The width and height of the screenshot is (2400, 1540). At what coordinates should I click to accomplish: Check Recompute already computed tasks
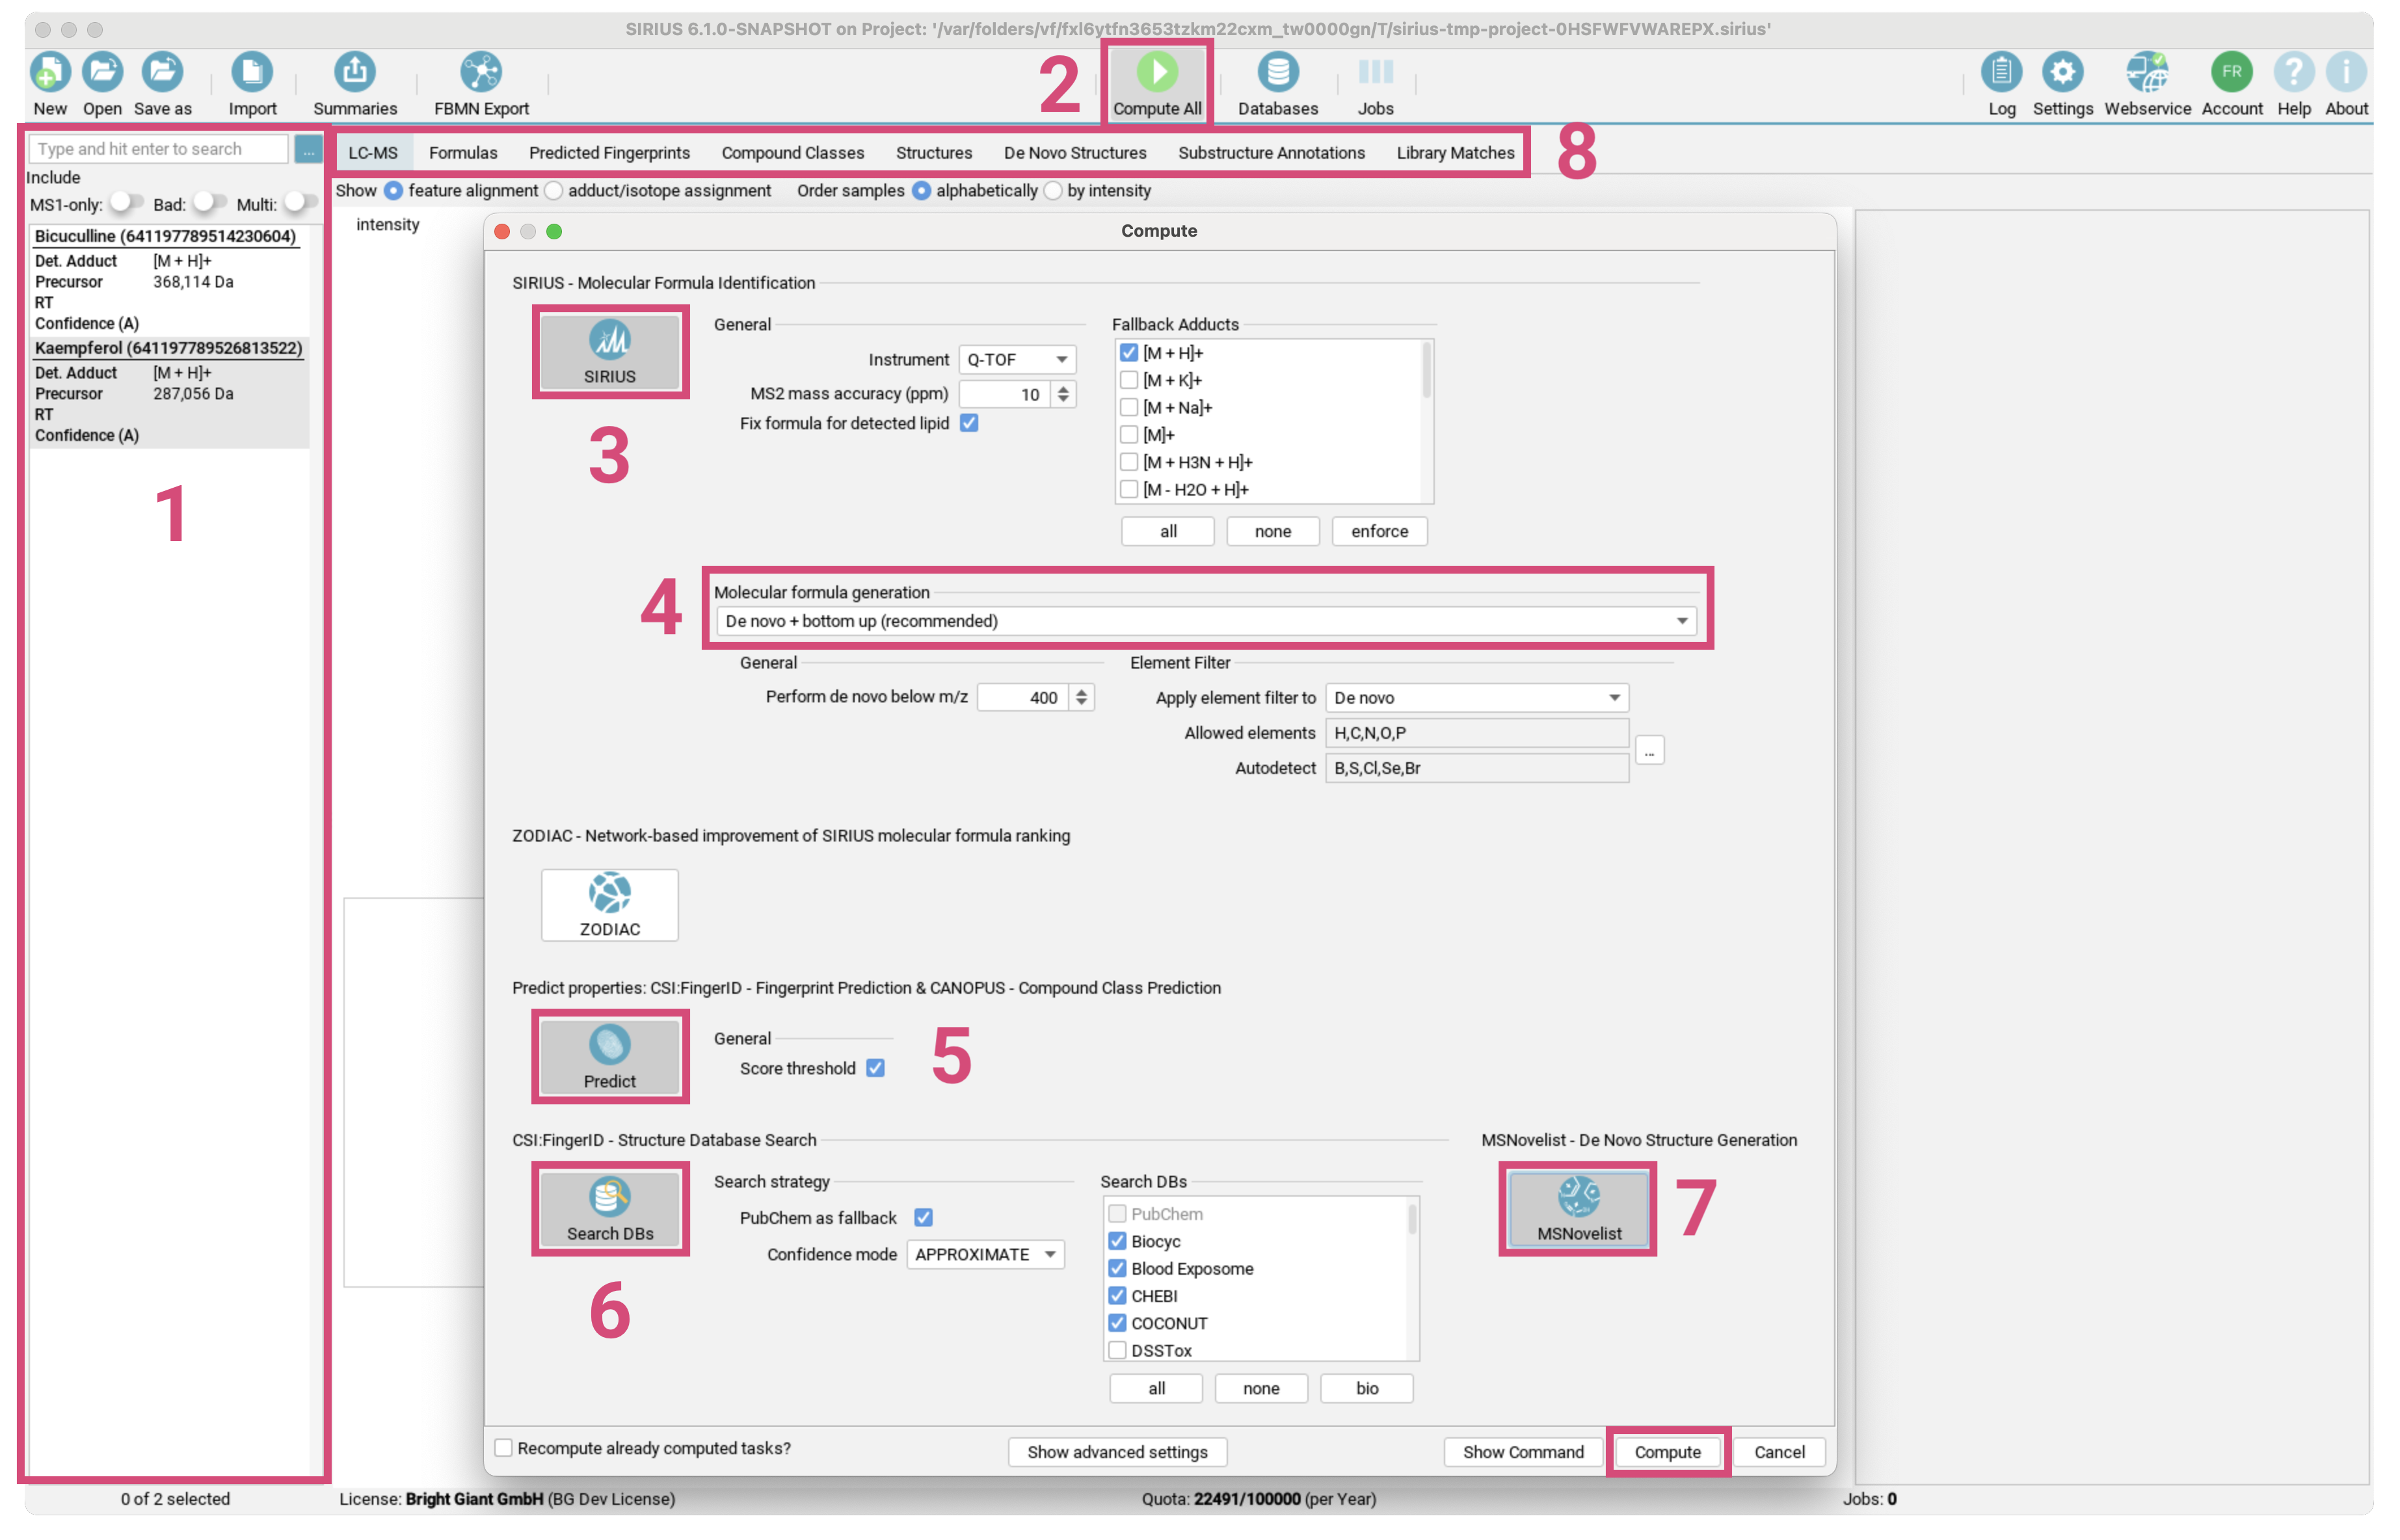pyautogui.click(x=504, y=1448)
